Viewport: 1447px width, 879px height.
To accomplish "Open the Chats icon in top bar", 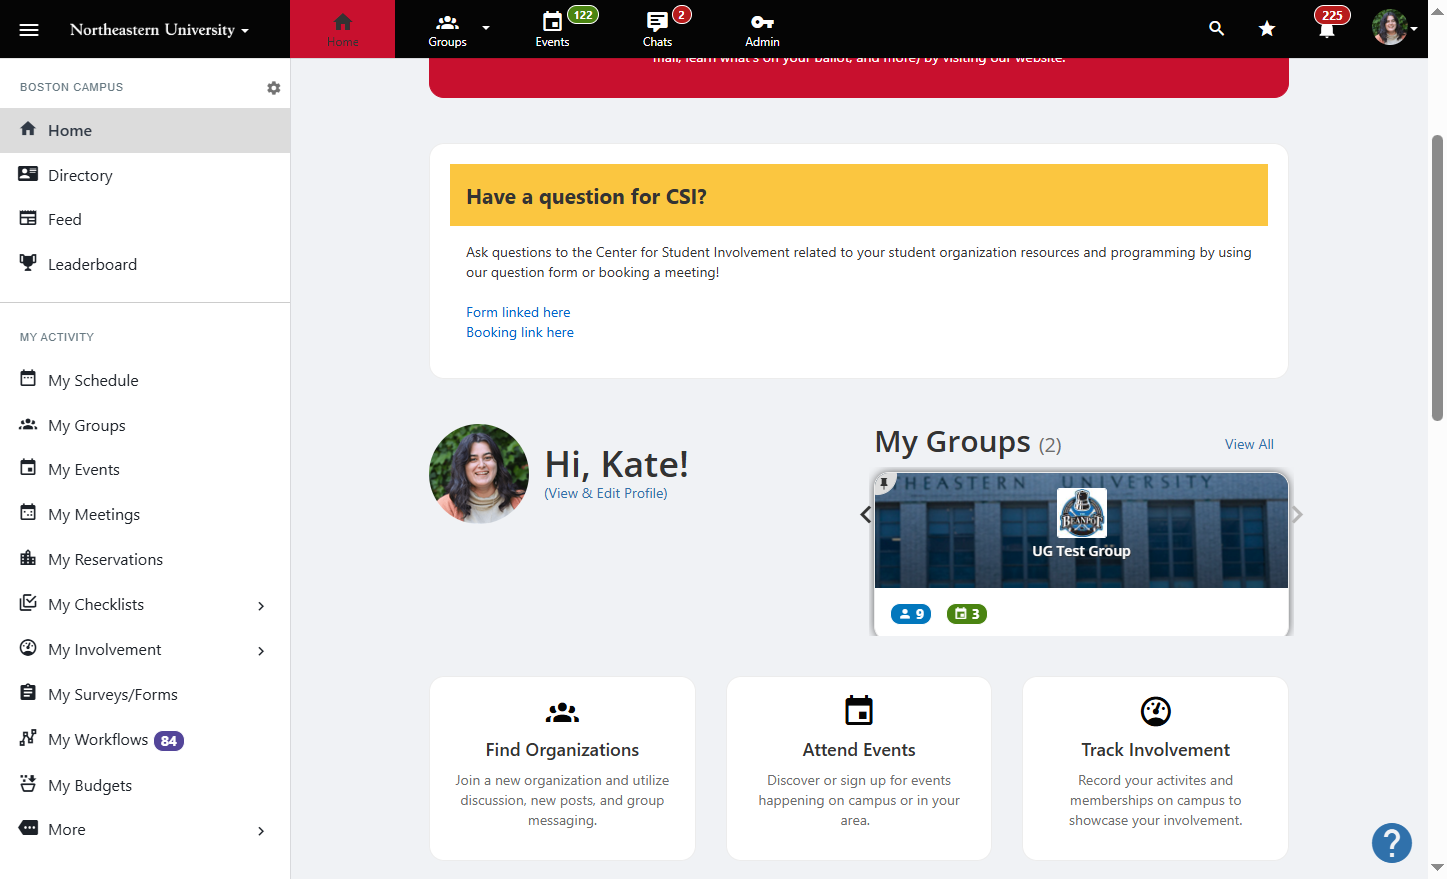I will (x=657, y=29).
